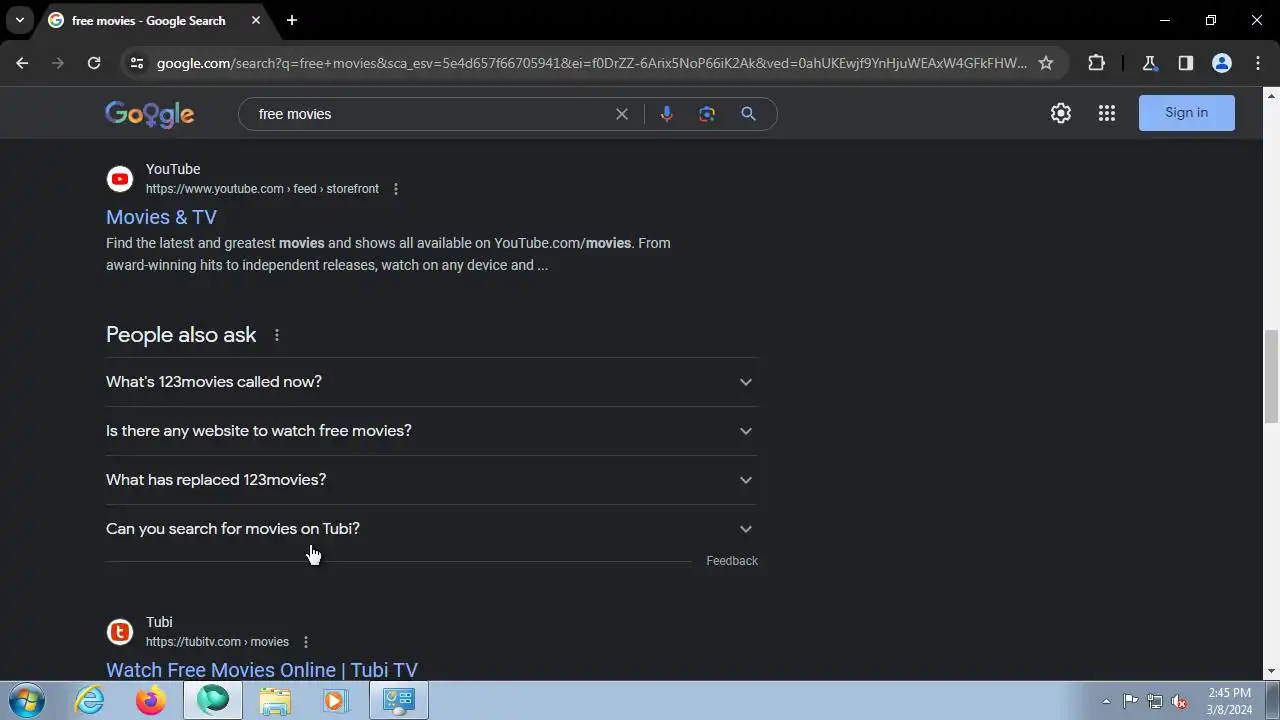Open the Google apps grid

1107,113
